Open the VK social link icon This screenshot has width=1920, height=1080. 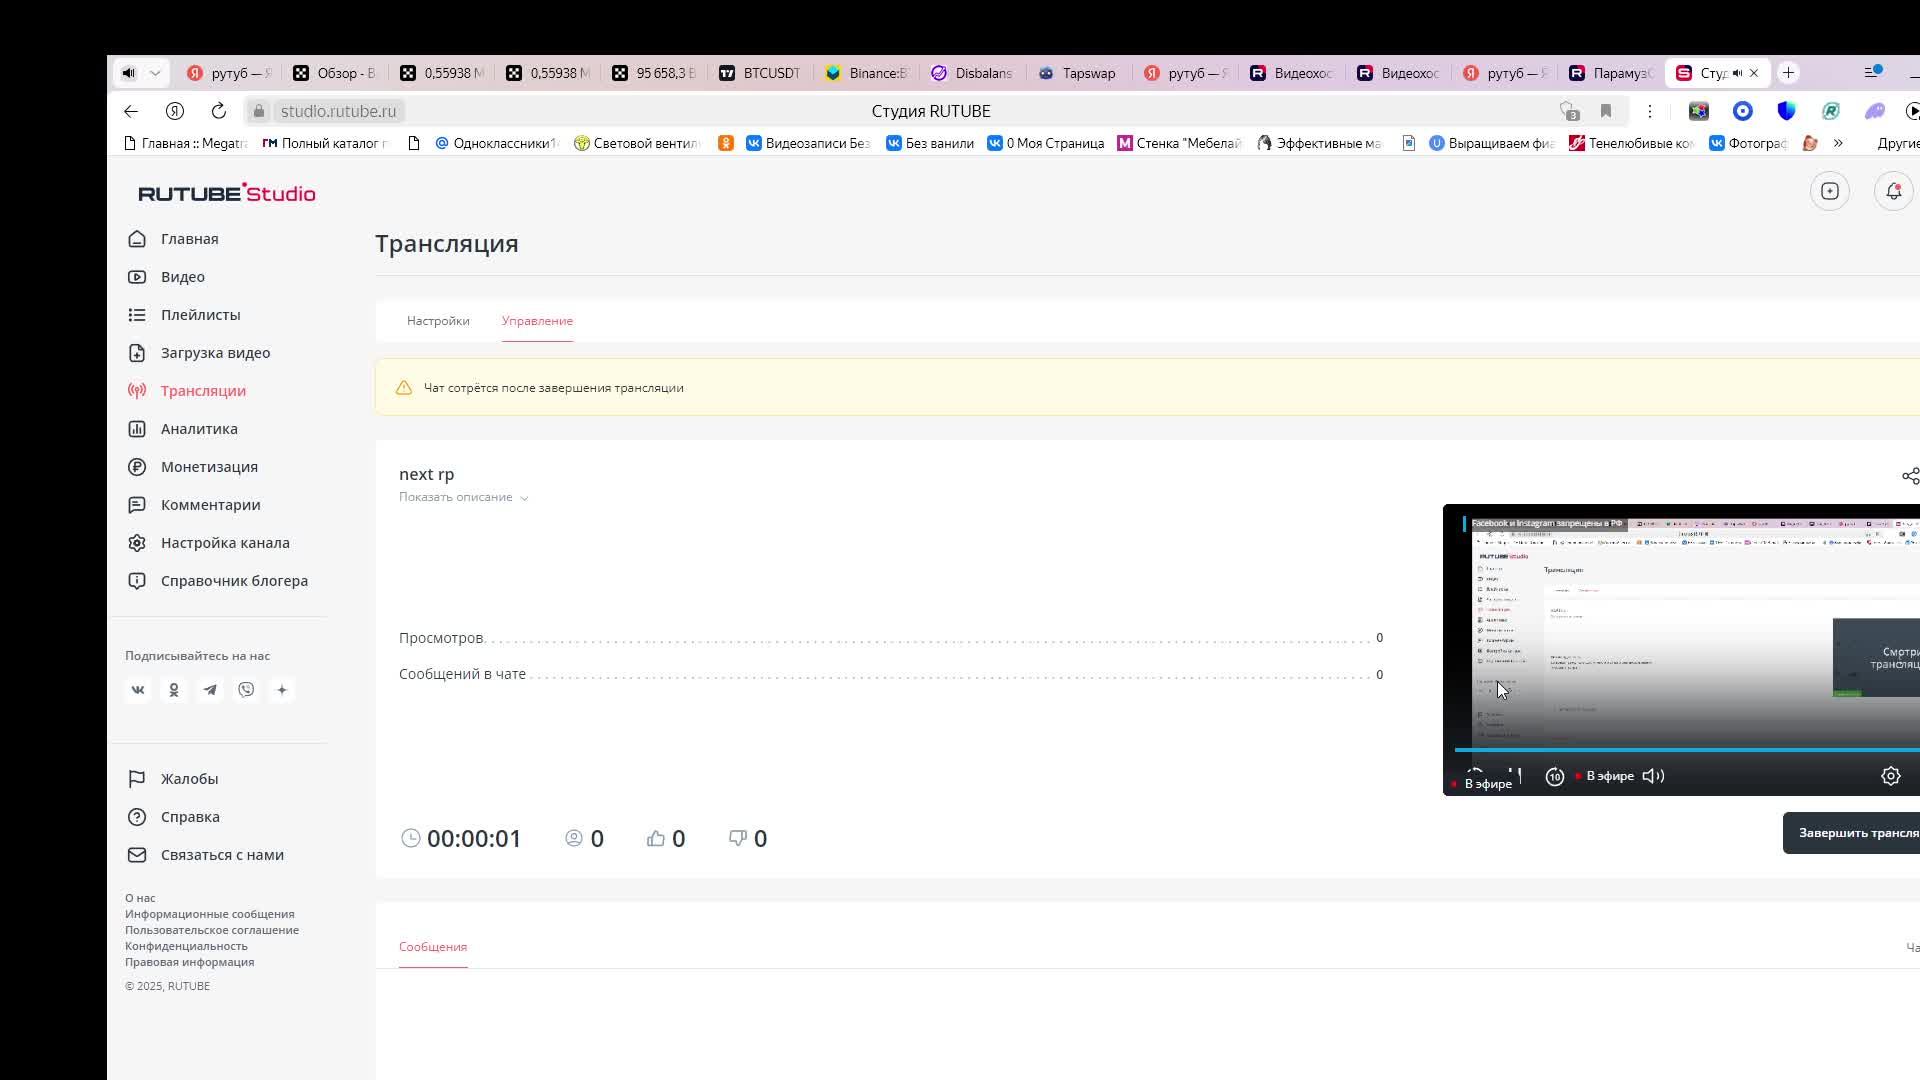[138, 690]
